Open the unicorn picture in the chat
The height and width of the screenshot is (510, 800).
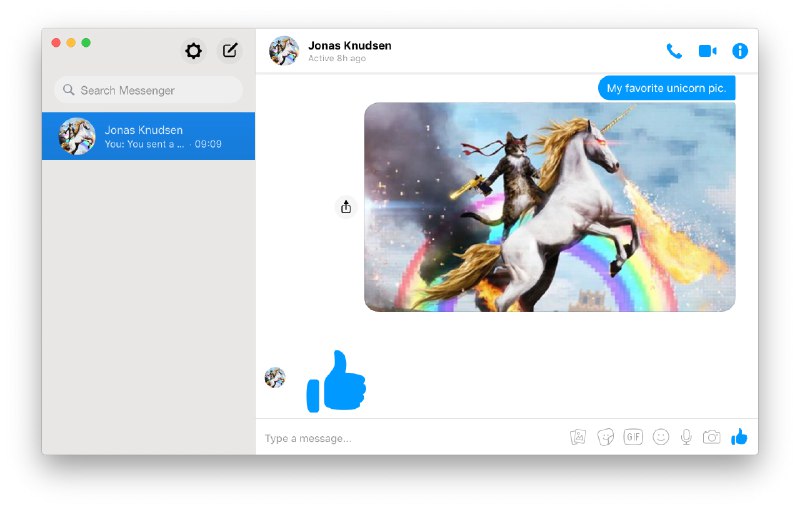pyautogui.click(x=549, y=207)
